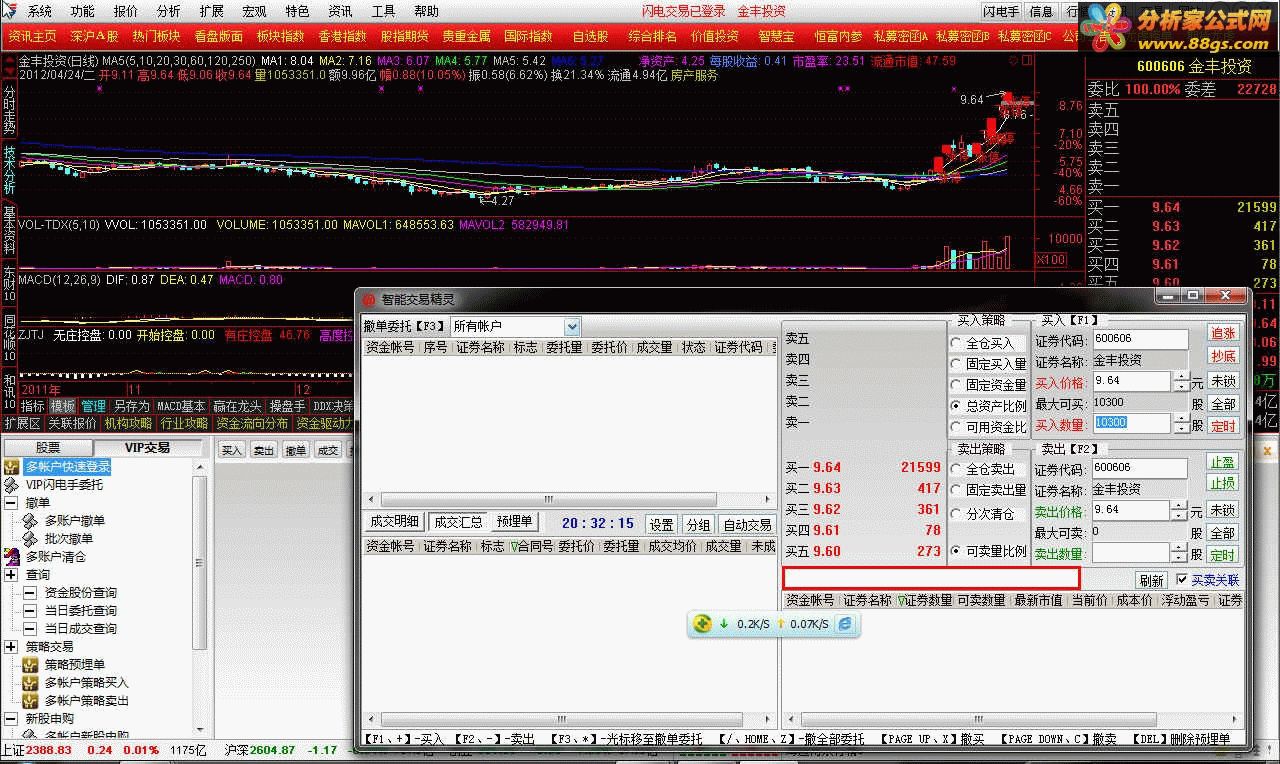The width and height of the screenshot is (1280, 764).
Task: Click the 卖出价格 spinner arrows
Action: click(1181, 511)
